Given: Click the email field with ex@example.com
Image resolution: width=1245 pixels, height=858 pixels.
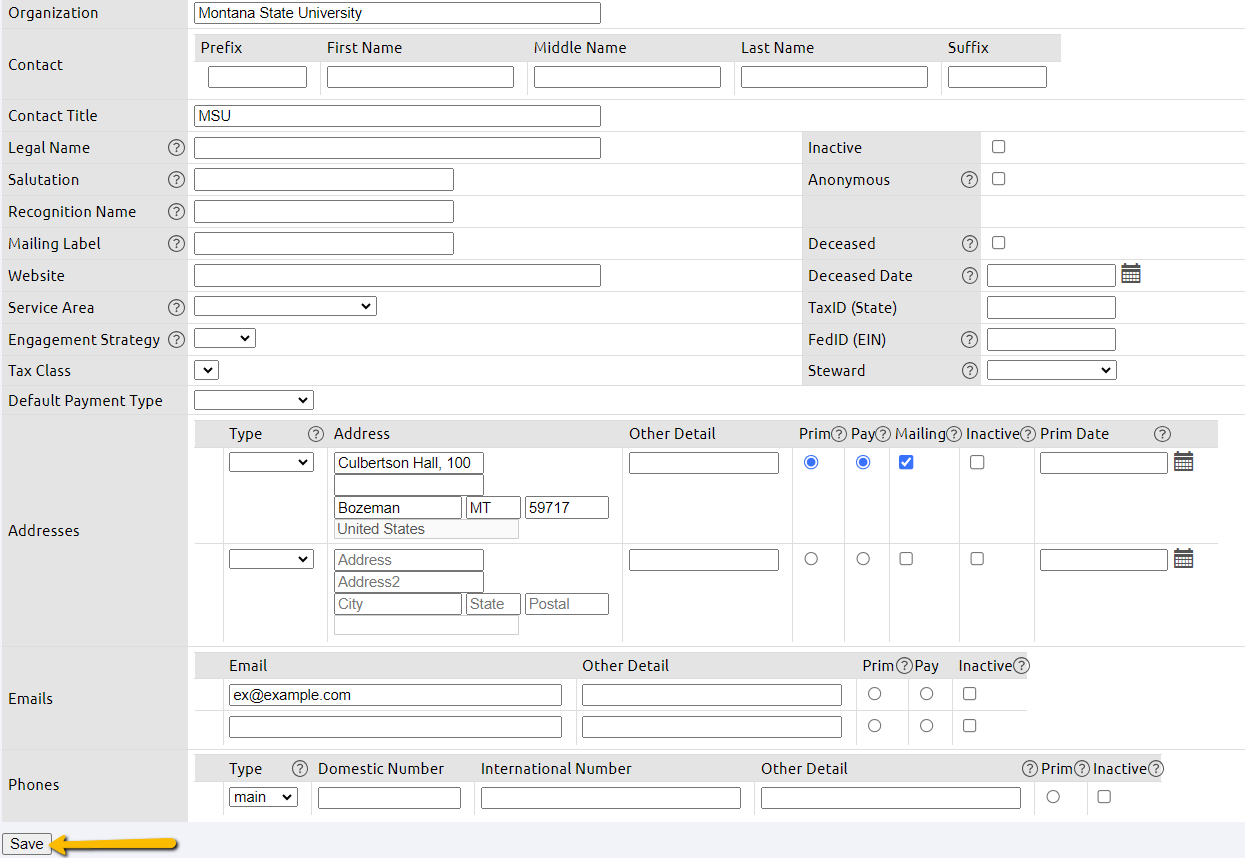Looking at the screenshot, I should coord(395,695).
